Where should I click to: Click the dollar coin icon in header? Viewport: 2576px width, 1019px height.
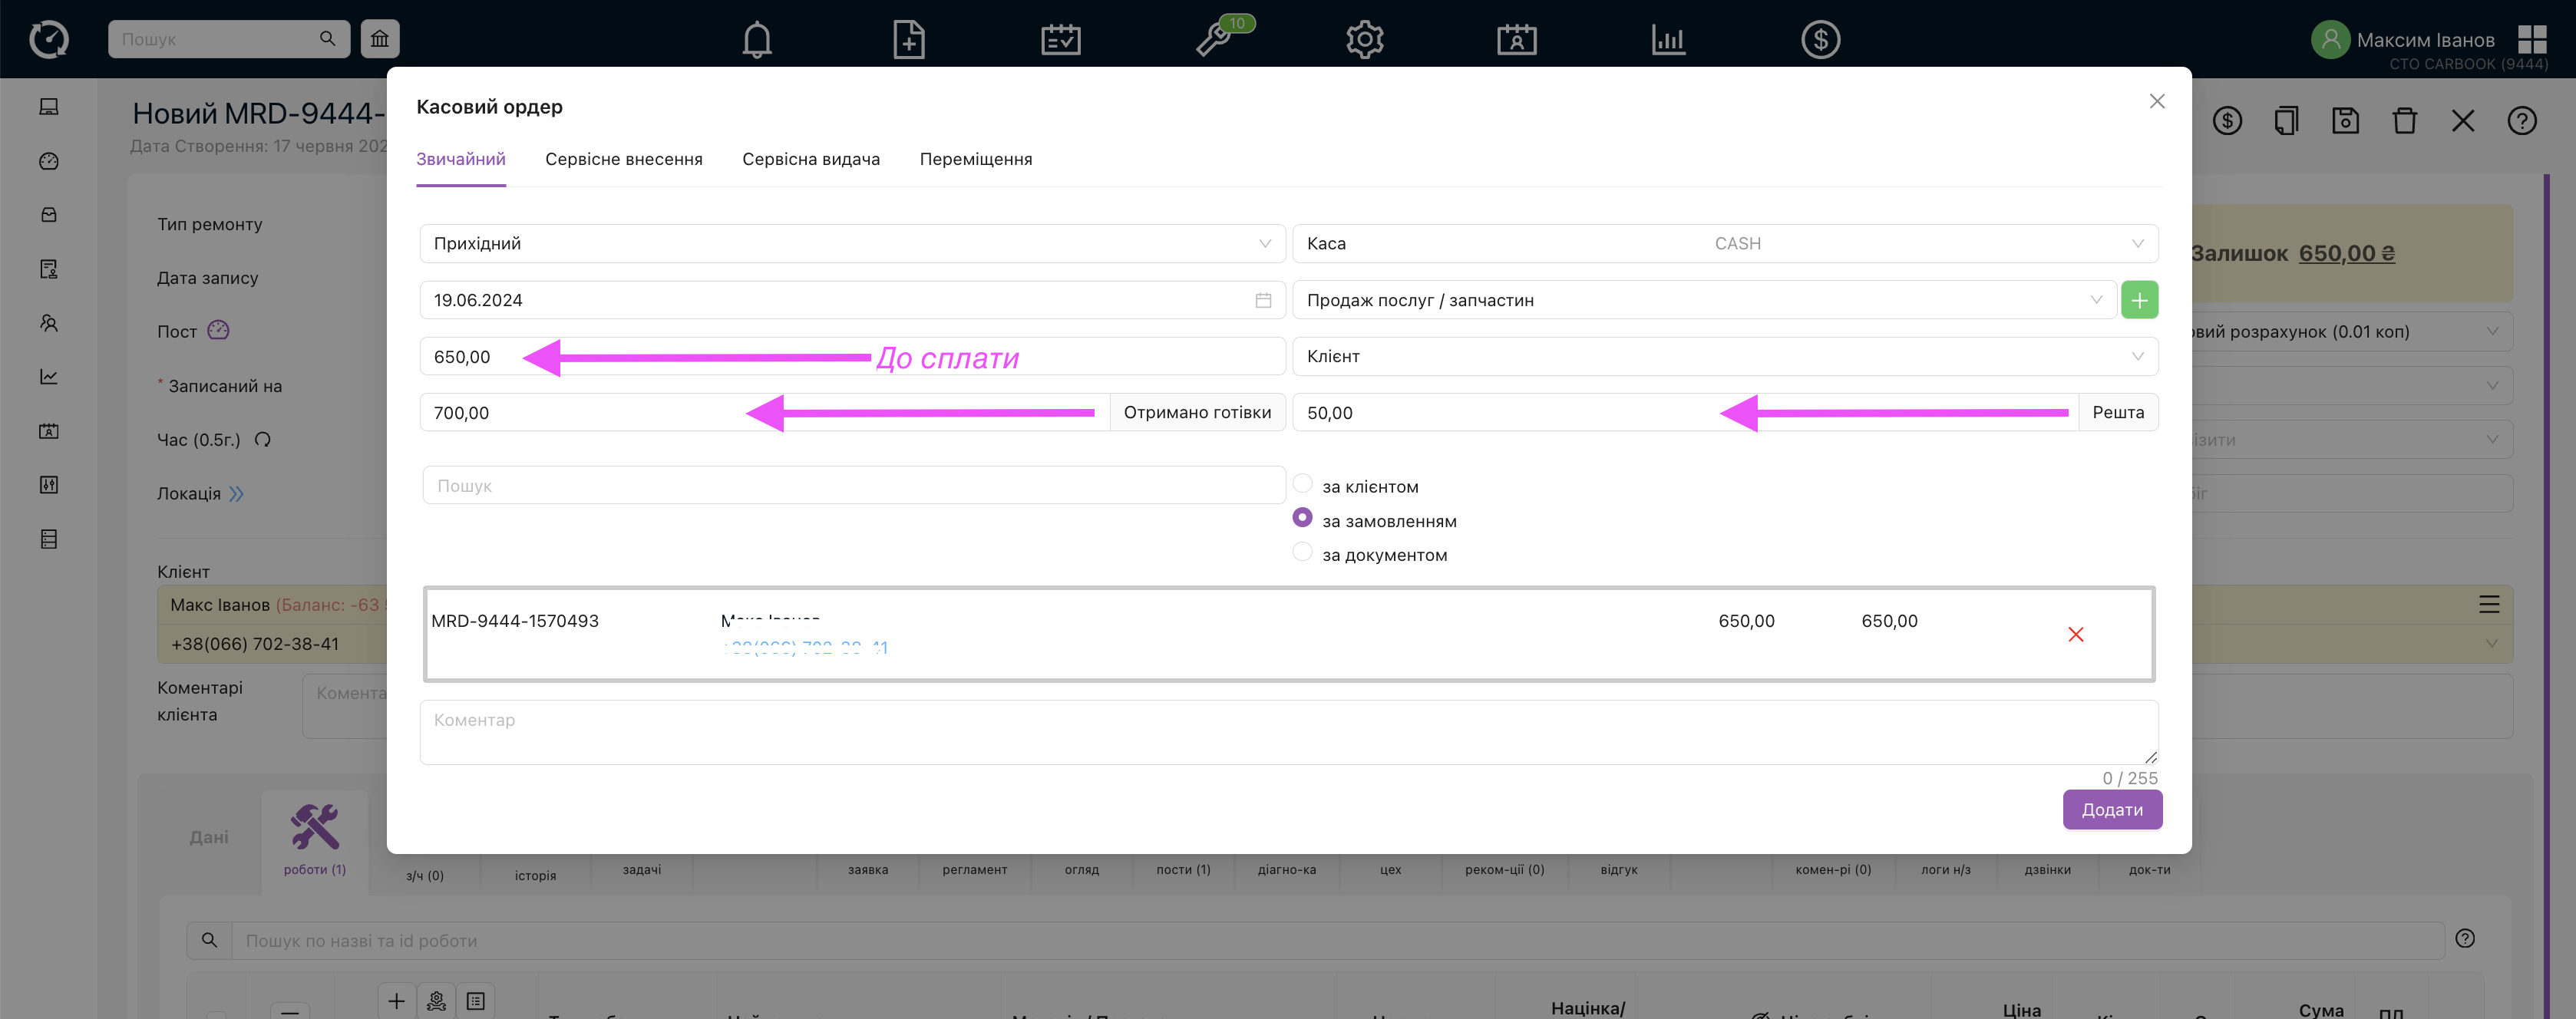tap(1820, 40)
